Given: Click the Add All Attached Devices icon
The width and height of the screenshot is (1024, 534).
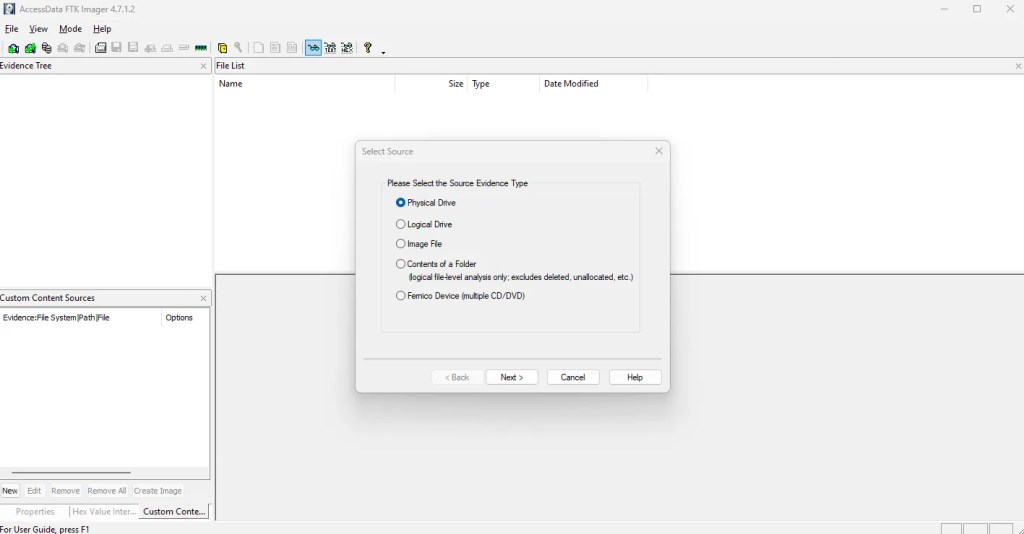Looking at the screenshot, I should [30, 48].
